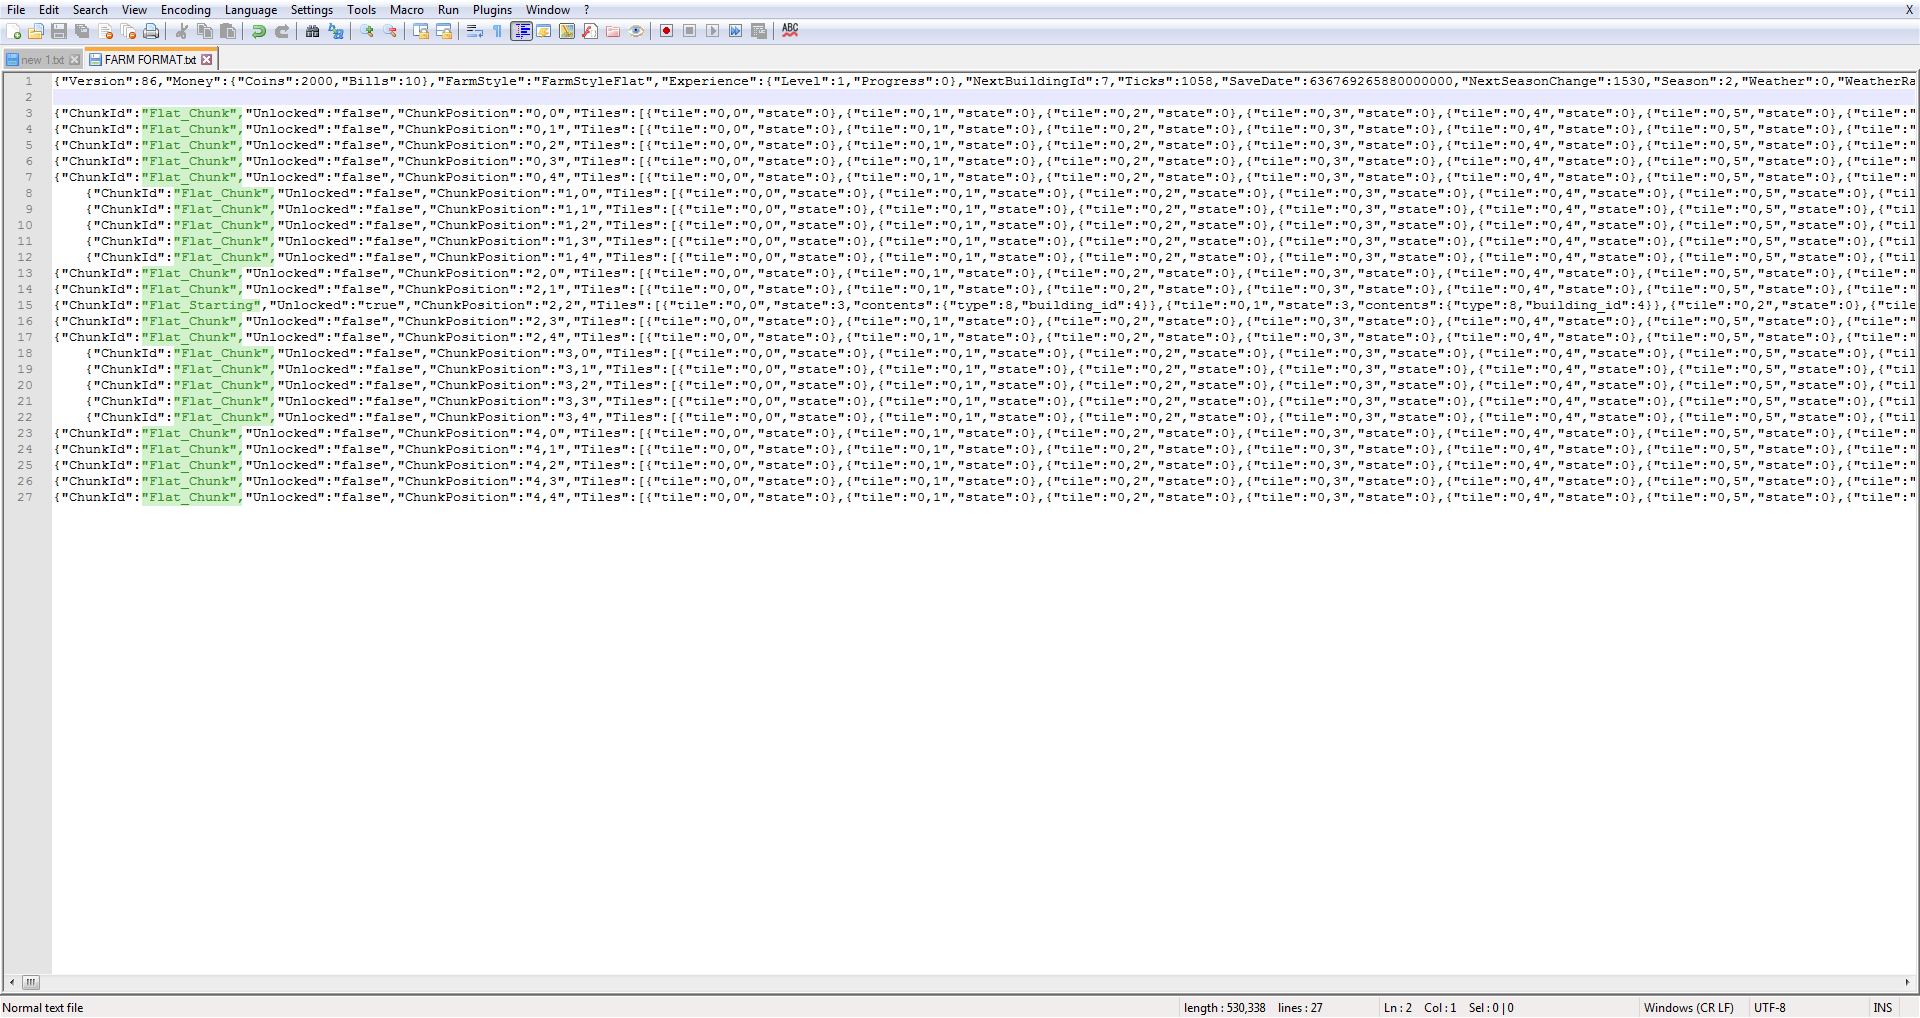Toggle INS insert mode in status bar
Image resolution: width=1920 pixels, height=1018 pixels.
[x=1883, y=1008]
